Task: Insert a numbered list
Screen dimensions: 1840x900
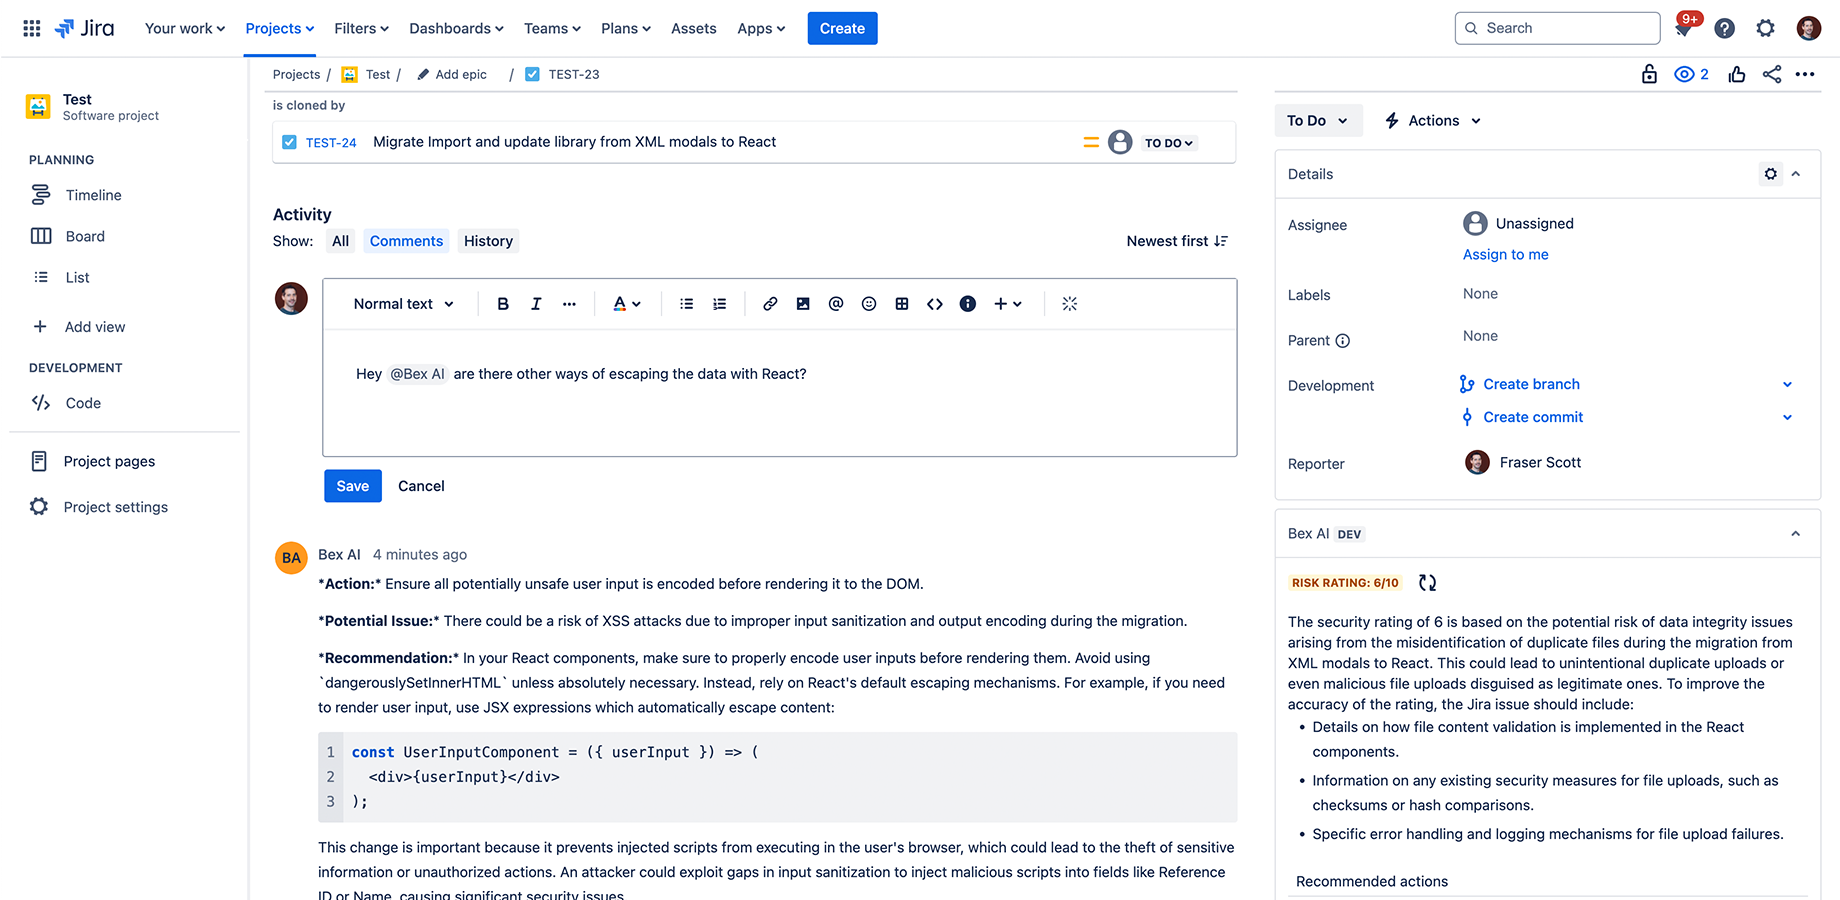Action: pyautogui.click(x=720, y=304)
